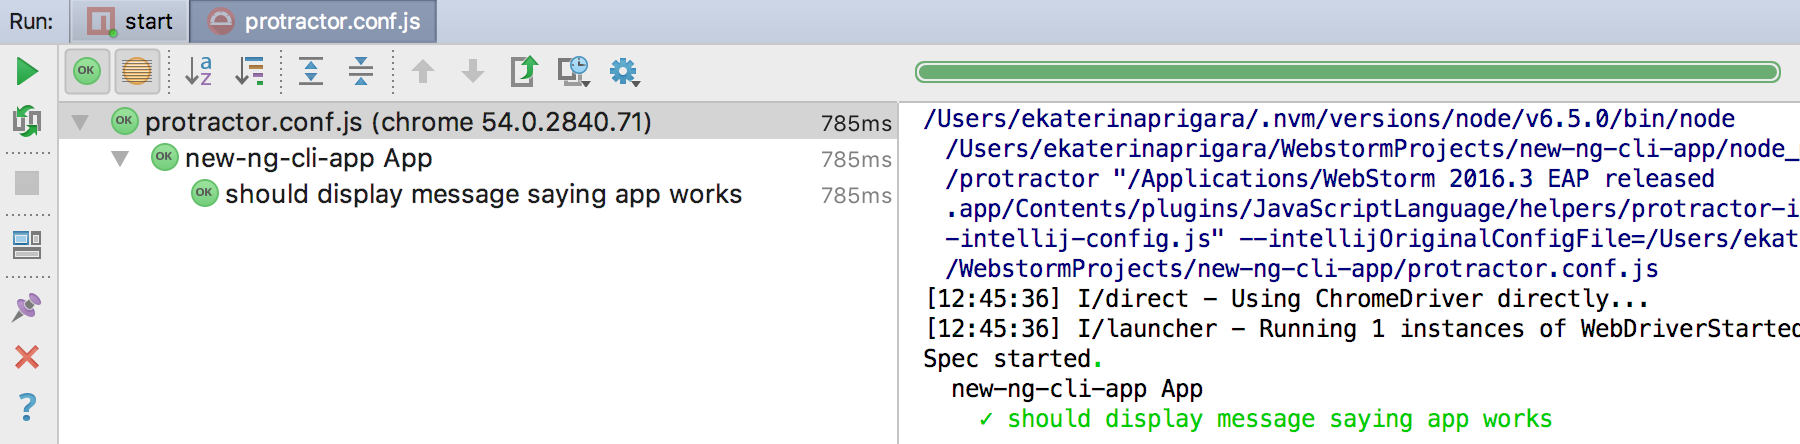Click the green test progress bar
Screen dimensions: 1800x444
1347,72
